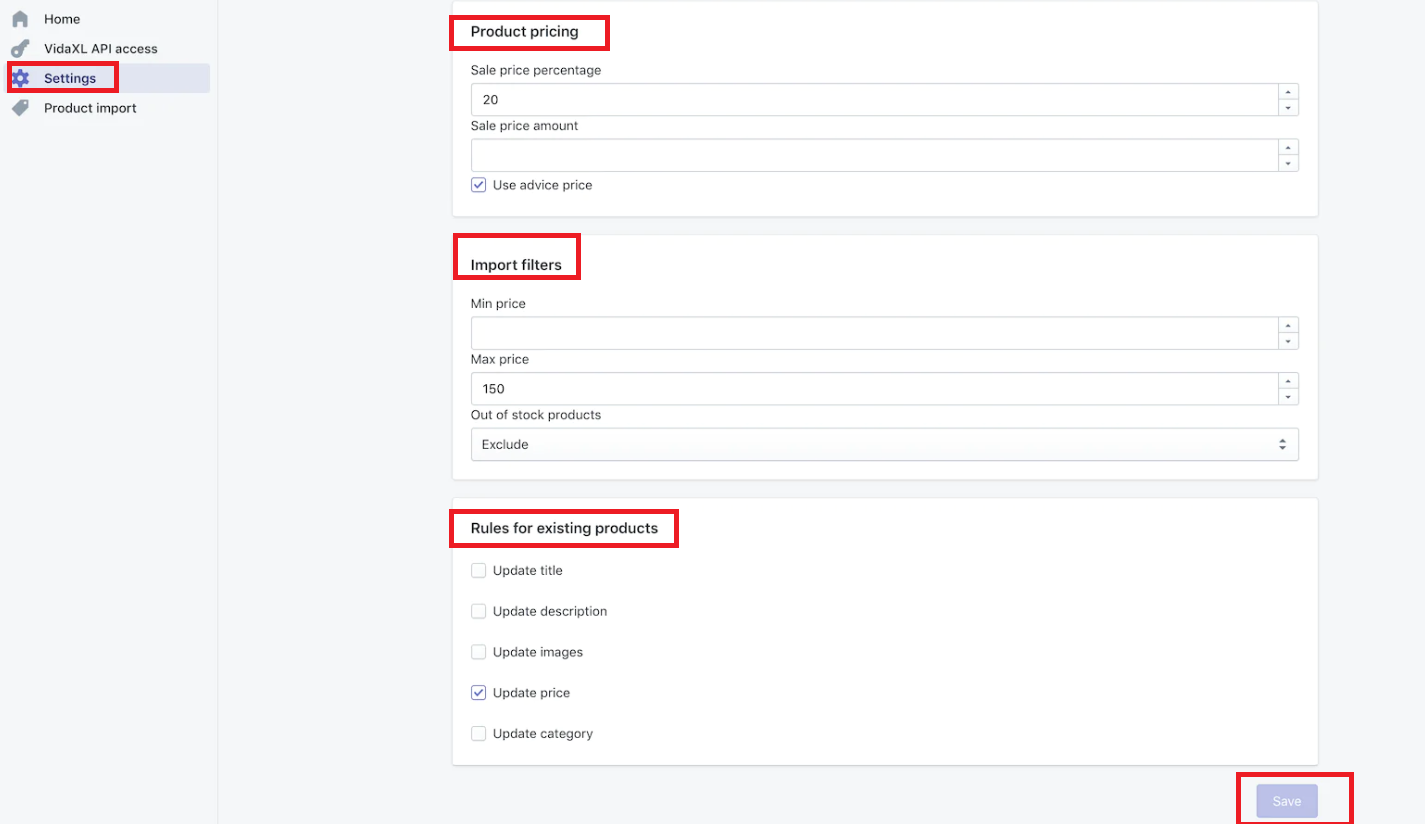Enable Update category checkbox
Image resolution: width=1425 pixels, height=824 pixels.
pos(479,734)
